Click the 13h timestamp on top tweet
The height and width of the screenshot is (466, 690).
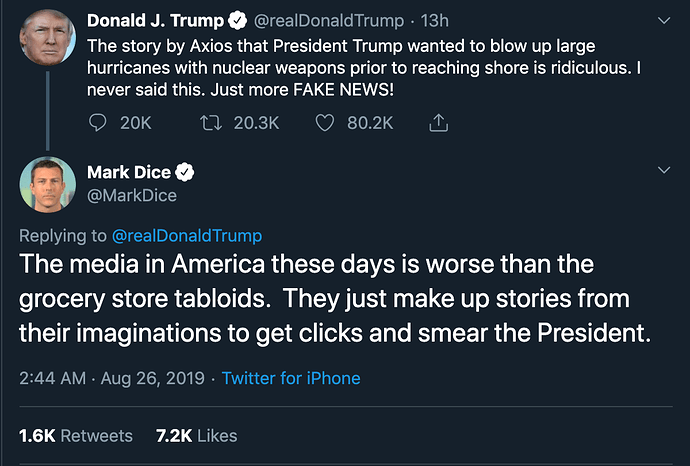[435, 20]
